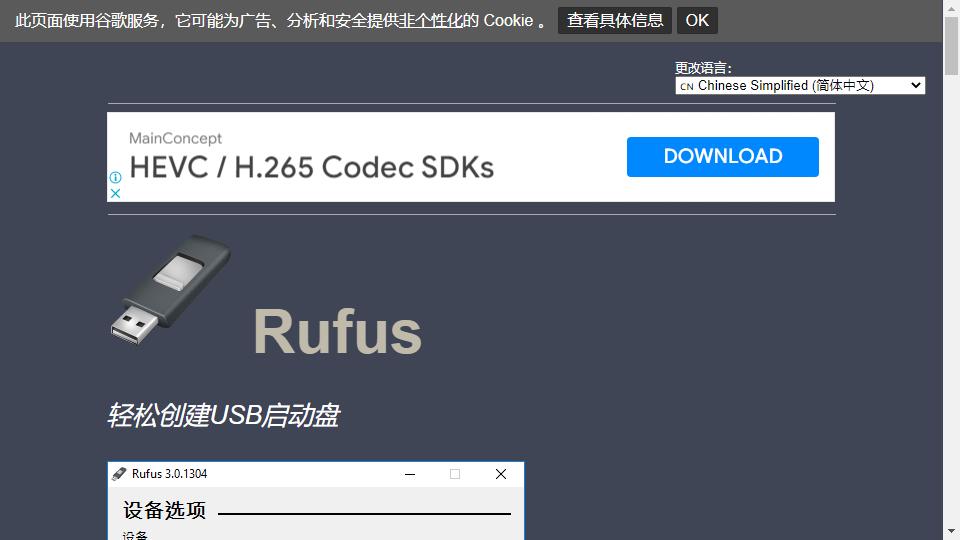Accept cookies with the OK button

pos(697,20)
